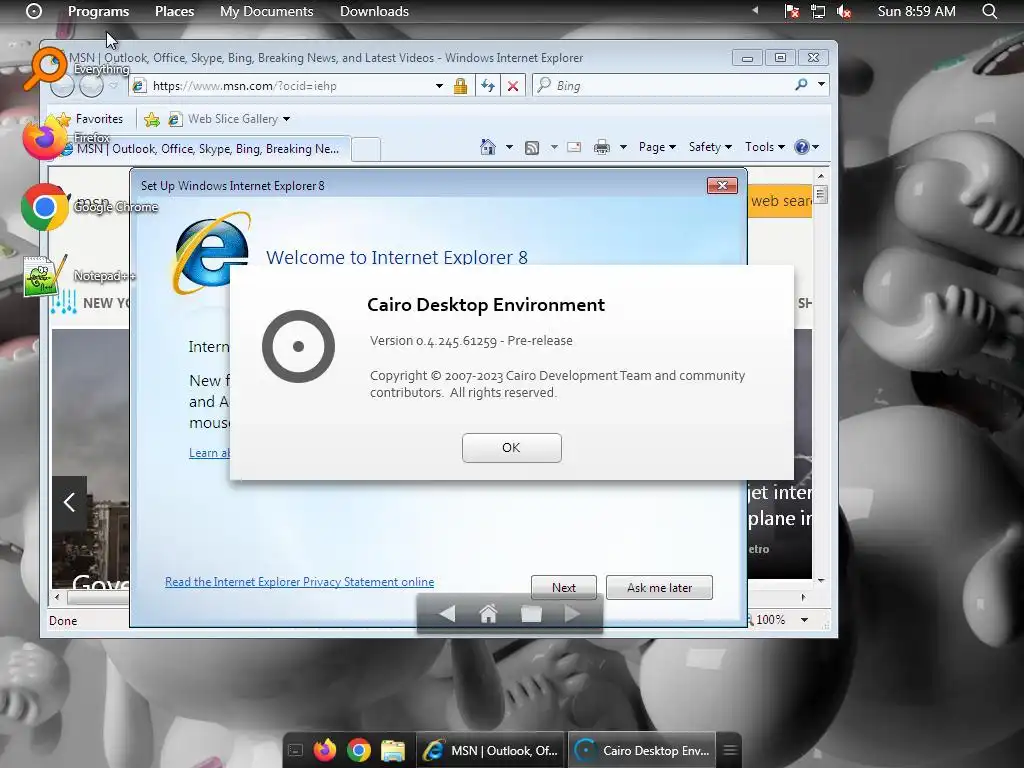Open the Page menu in IE
The width and height of the screenshot is (1024, 768).
[657, 147]
